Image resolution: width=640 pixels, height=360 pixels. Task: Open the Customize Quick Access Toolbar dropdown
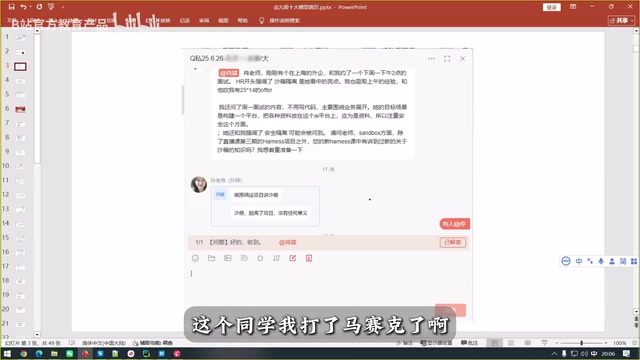62,7
